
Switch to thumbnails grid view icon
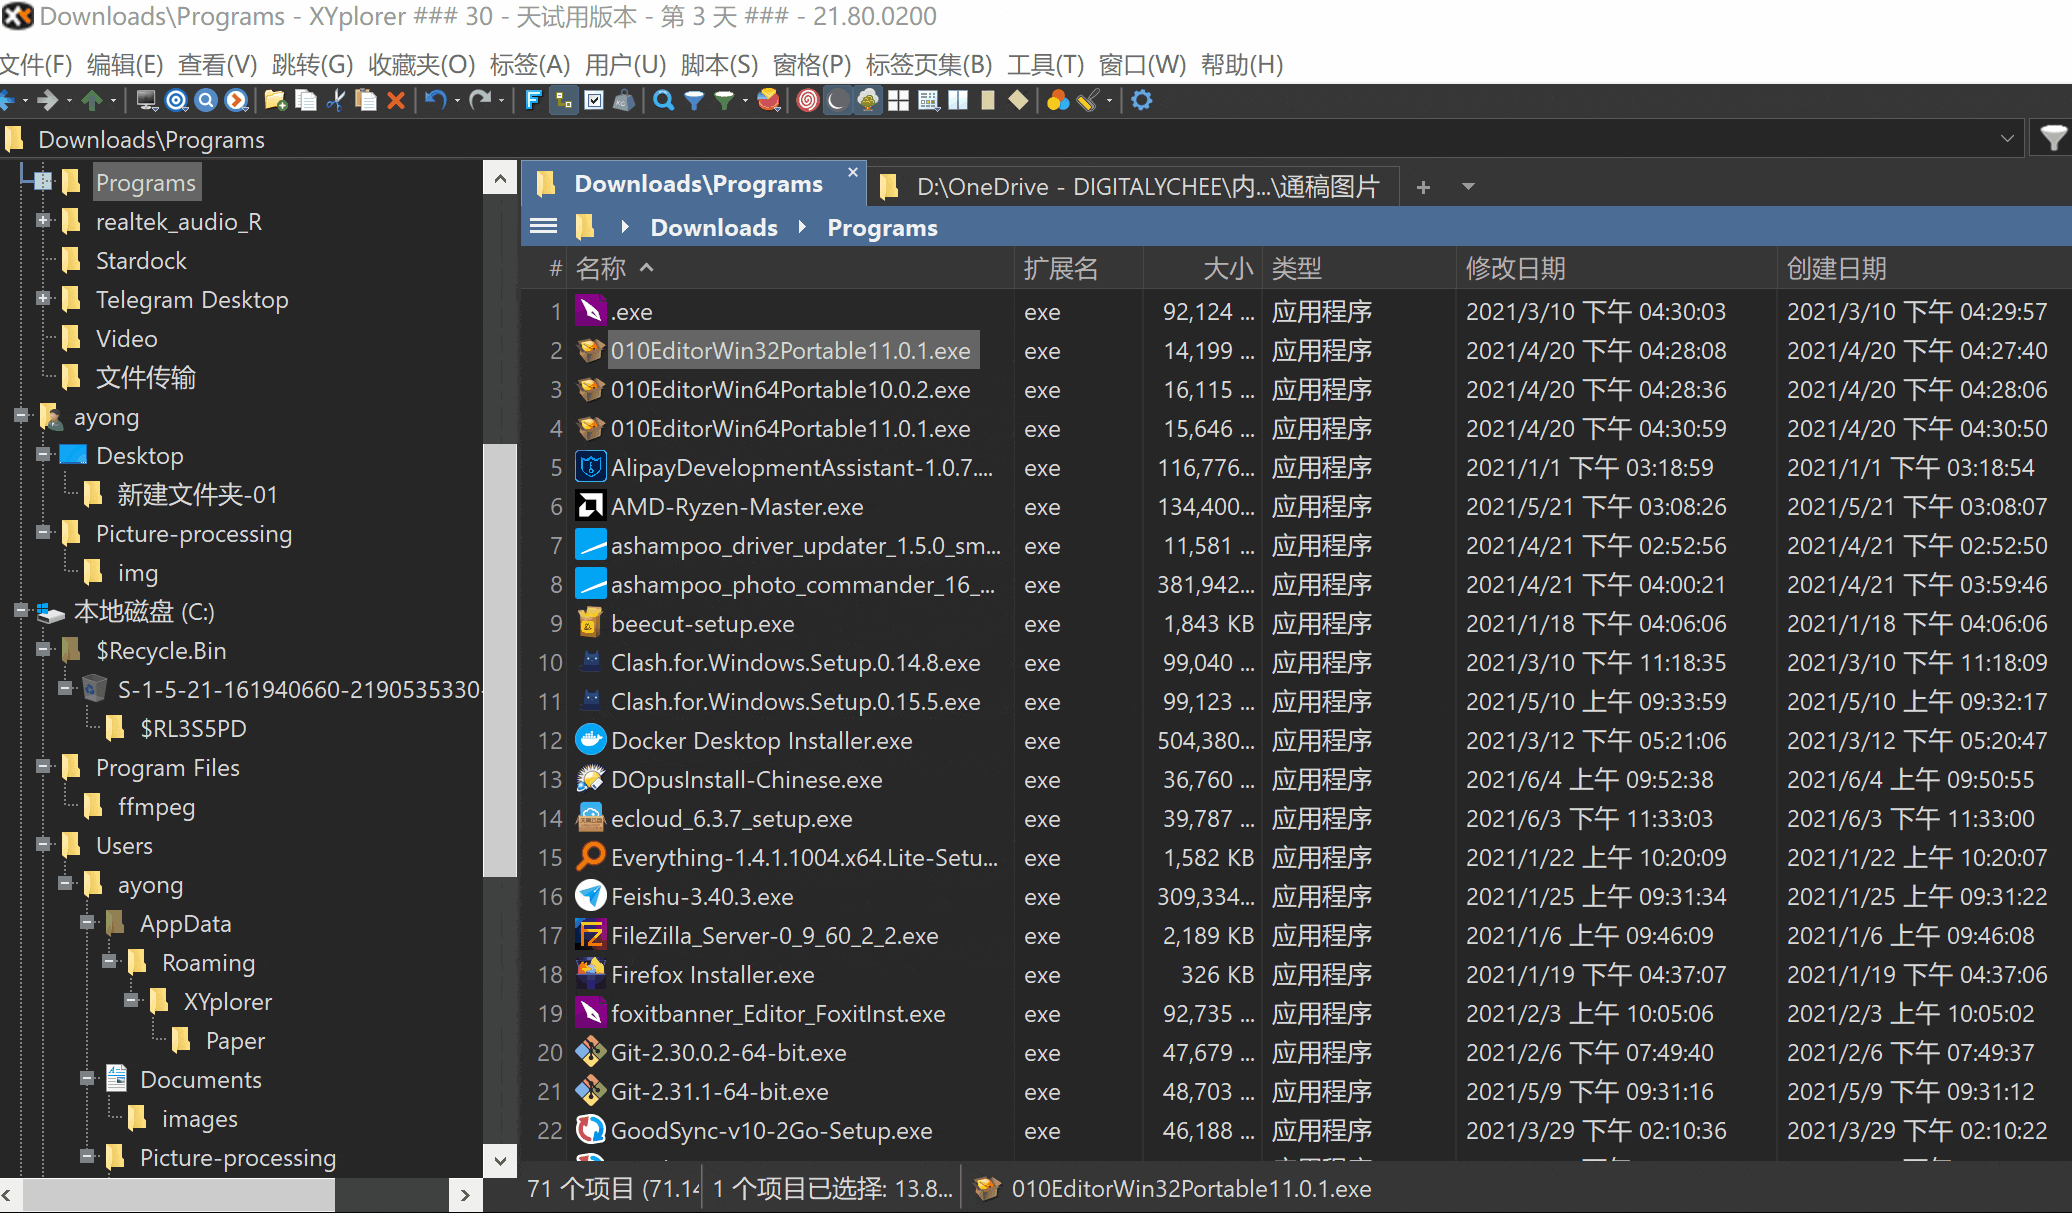tap(899, 100)
